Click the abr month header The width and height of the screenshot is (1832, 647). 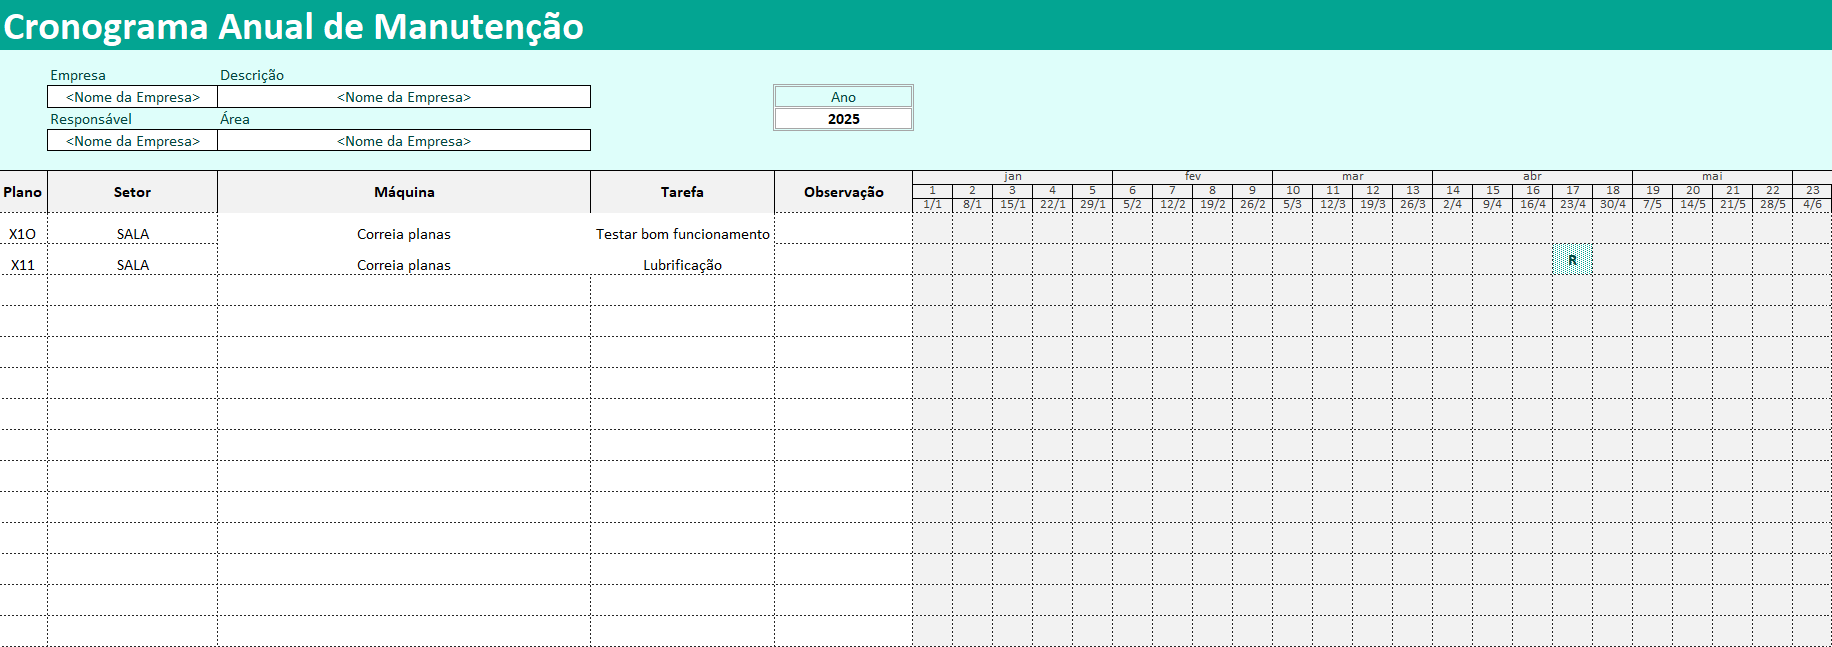tap(1532, 176)
